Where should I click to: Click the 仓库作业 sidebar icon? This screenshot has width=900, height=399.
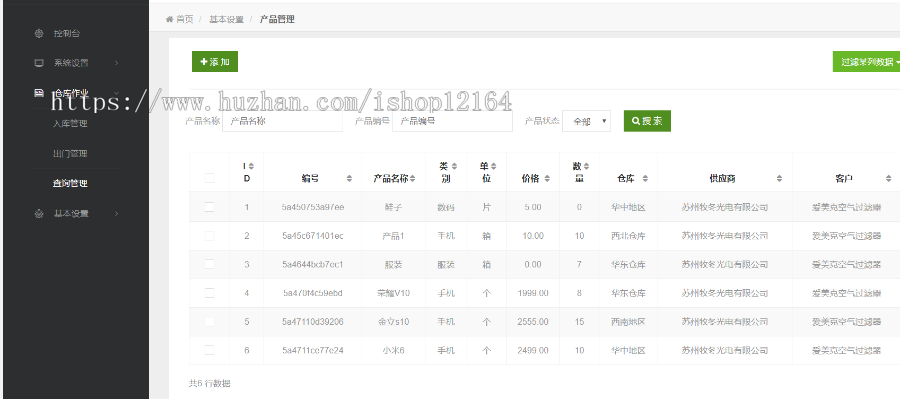(x=38, y=92)
